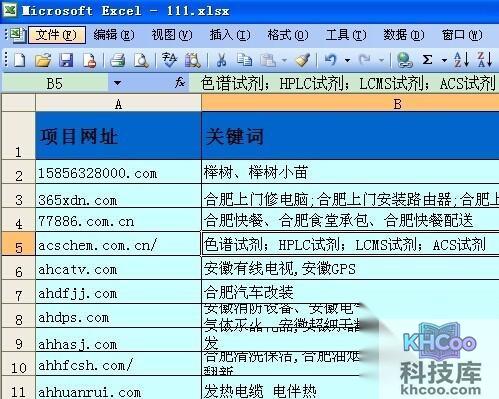Viewport: 499px width, 399px height.
Task: Open the 工具(T) menu
Action: [x=346, y=35]
